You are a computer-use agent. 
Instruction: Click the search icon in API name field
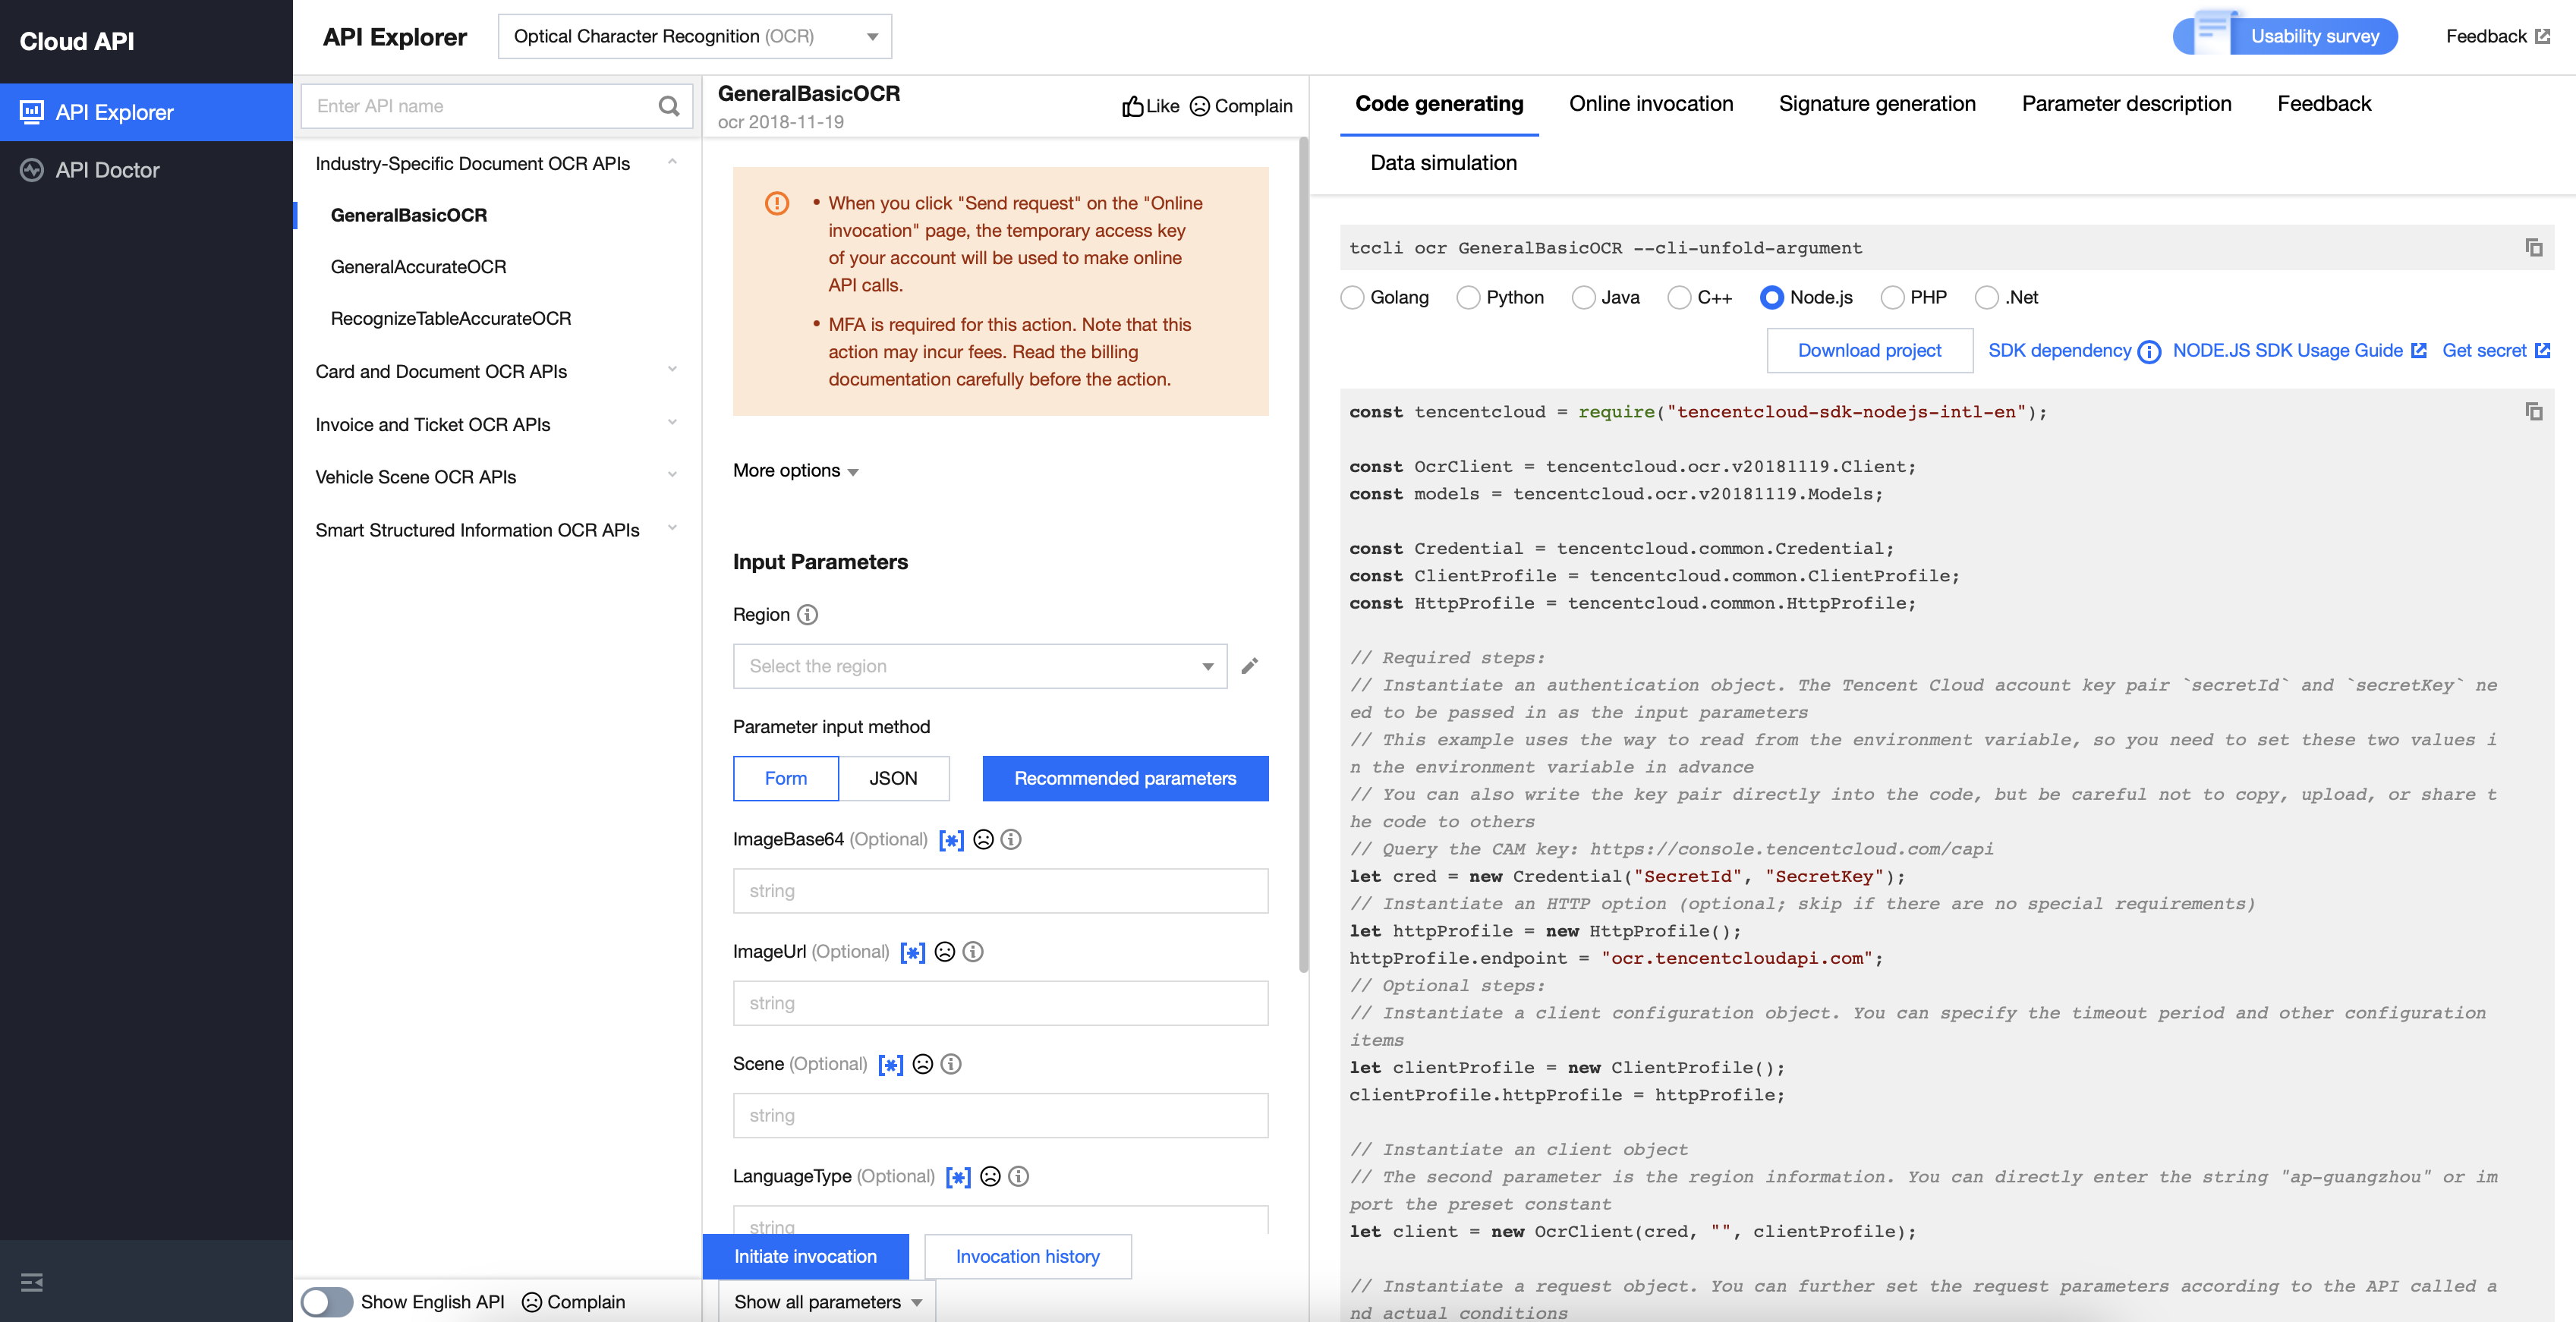point(668,106)
